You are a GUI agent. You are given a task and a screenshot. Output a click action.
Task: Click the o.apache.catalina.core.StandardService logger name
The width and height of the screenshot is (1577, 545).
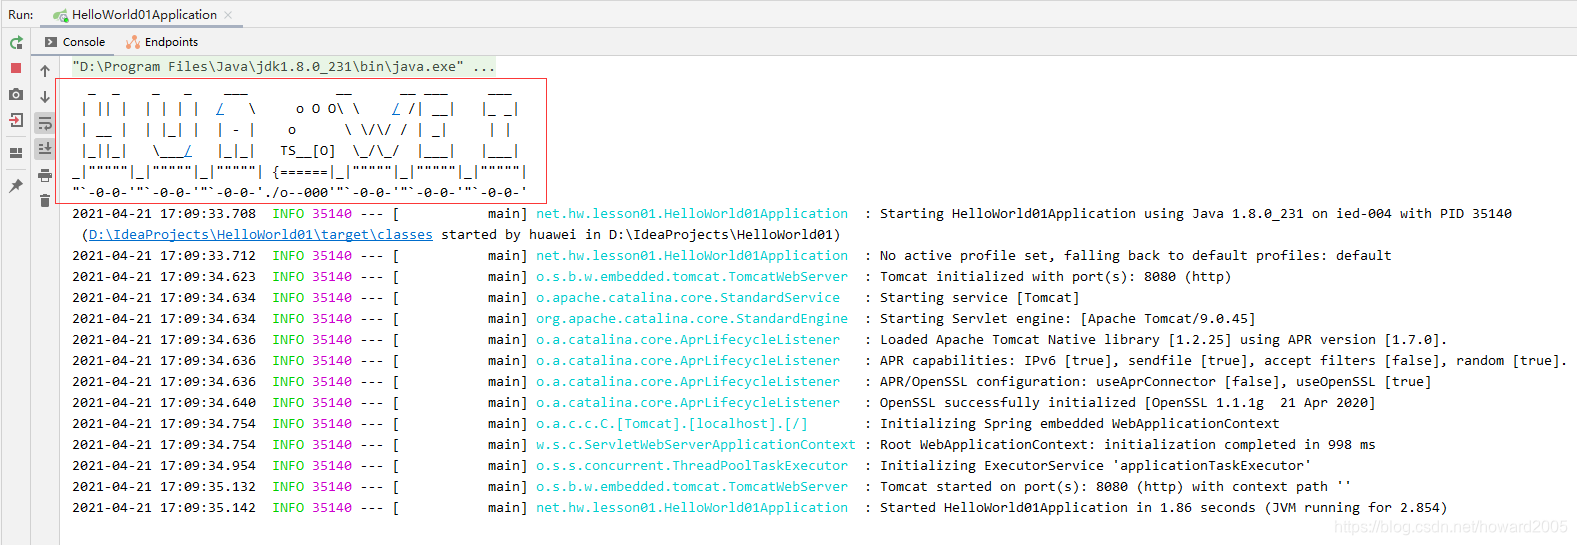click(688, 298)
